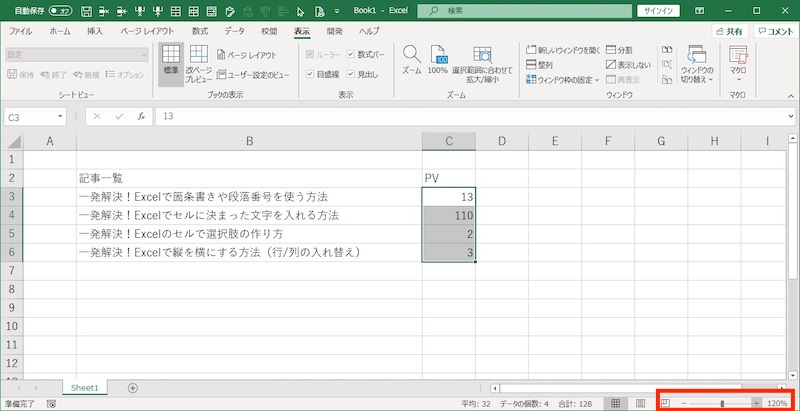Toggle the Gridlines (目盛線) checkbox
Viewport: 800px width, 411px height.
click(309, 74)
